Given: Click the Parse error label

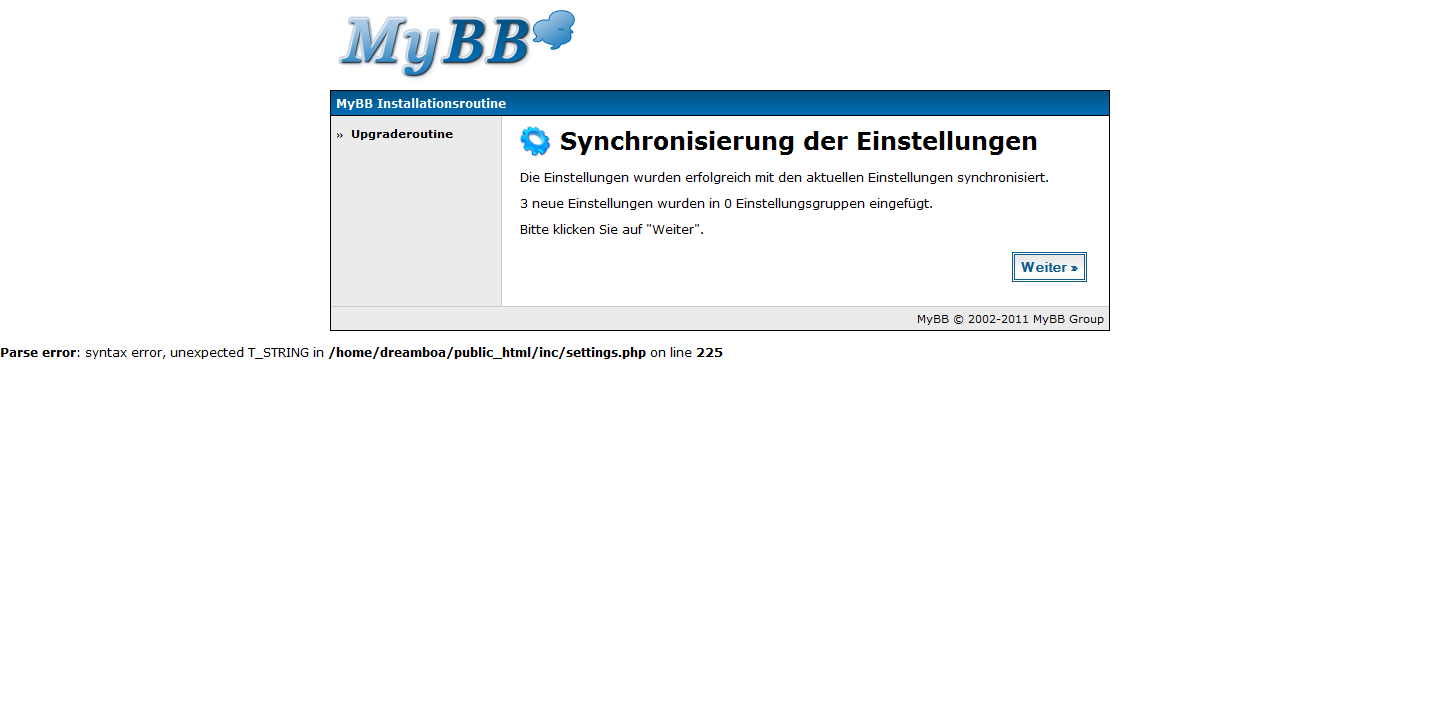Looking at the screenshot, I should click(x=38, y=353).
